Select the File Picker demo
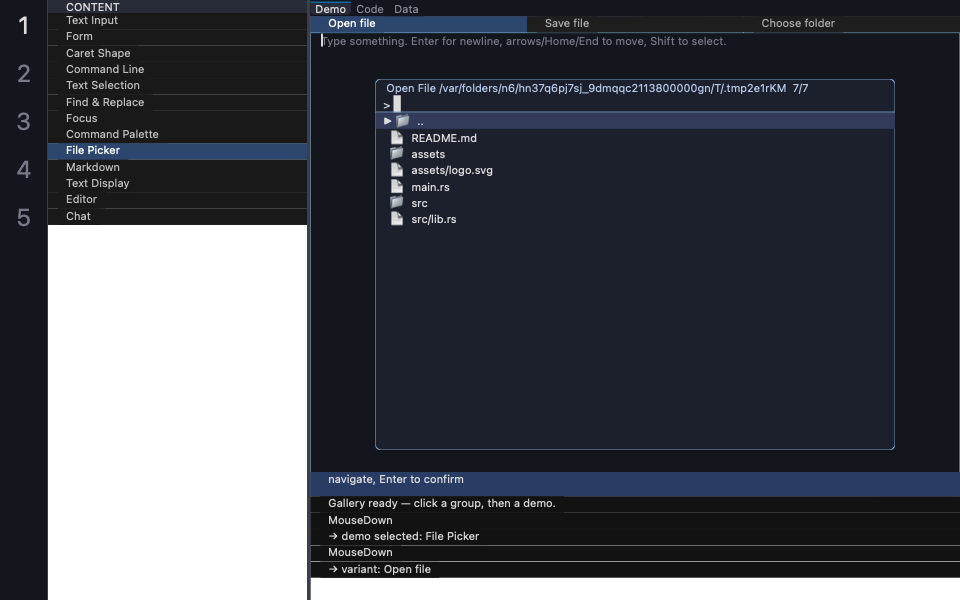Image resolution: width=960 pixels, height=600 pixels. coord(178,151)
